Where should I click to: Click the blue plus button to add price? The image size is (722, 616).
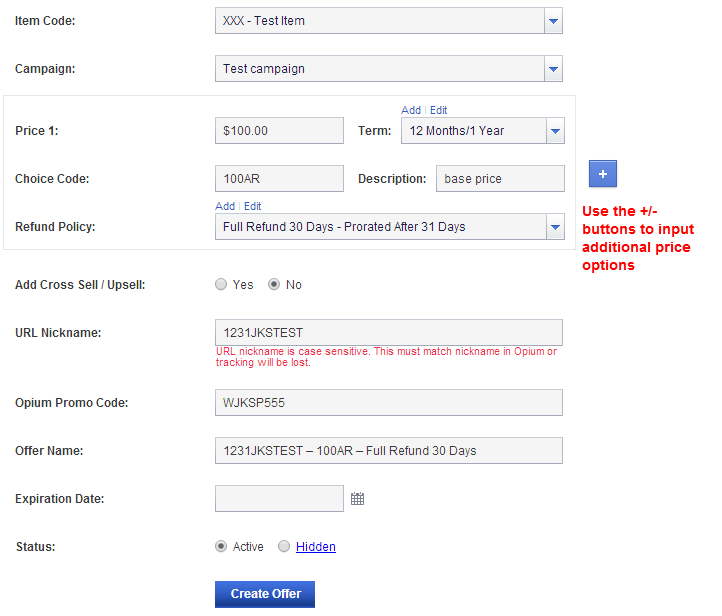point(602,174)
